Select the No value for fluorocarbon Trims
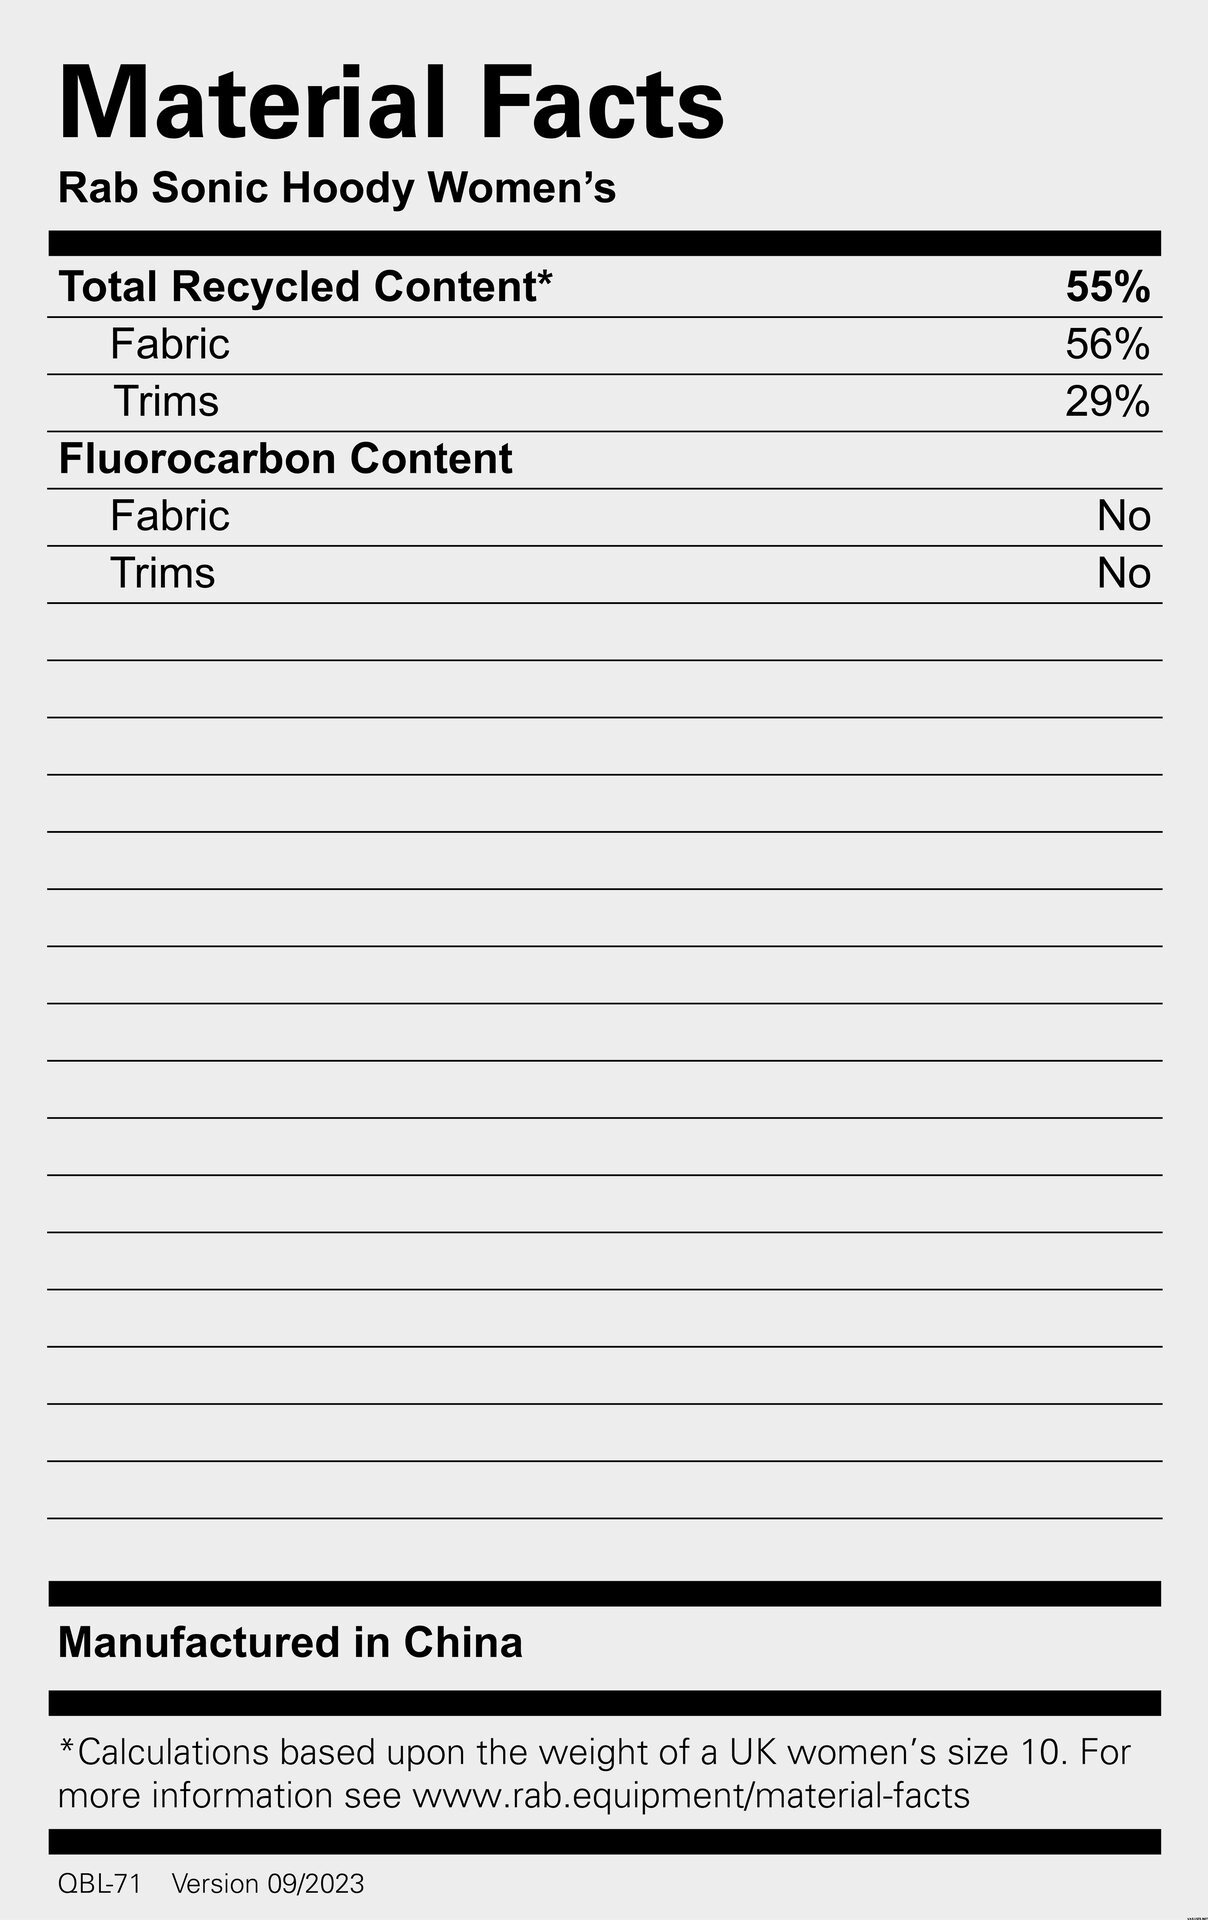The width and height of the screenshot is (1208, 1920). (1123, 574)
